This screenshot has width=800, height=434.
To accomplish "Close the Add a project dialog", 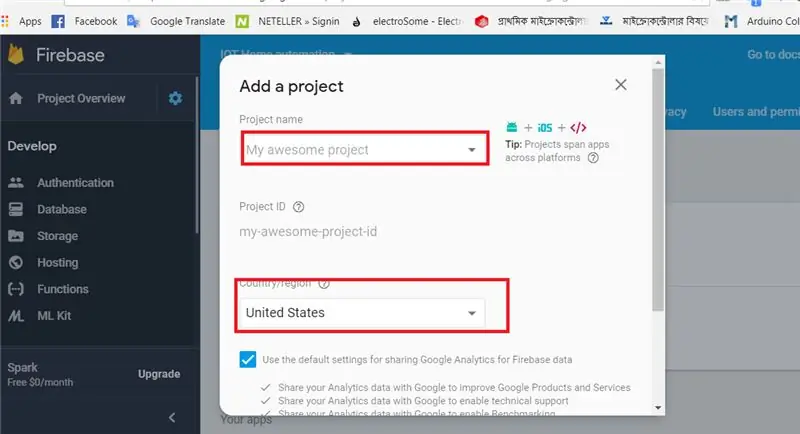I will coord(620,85).
